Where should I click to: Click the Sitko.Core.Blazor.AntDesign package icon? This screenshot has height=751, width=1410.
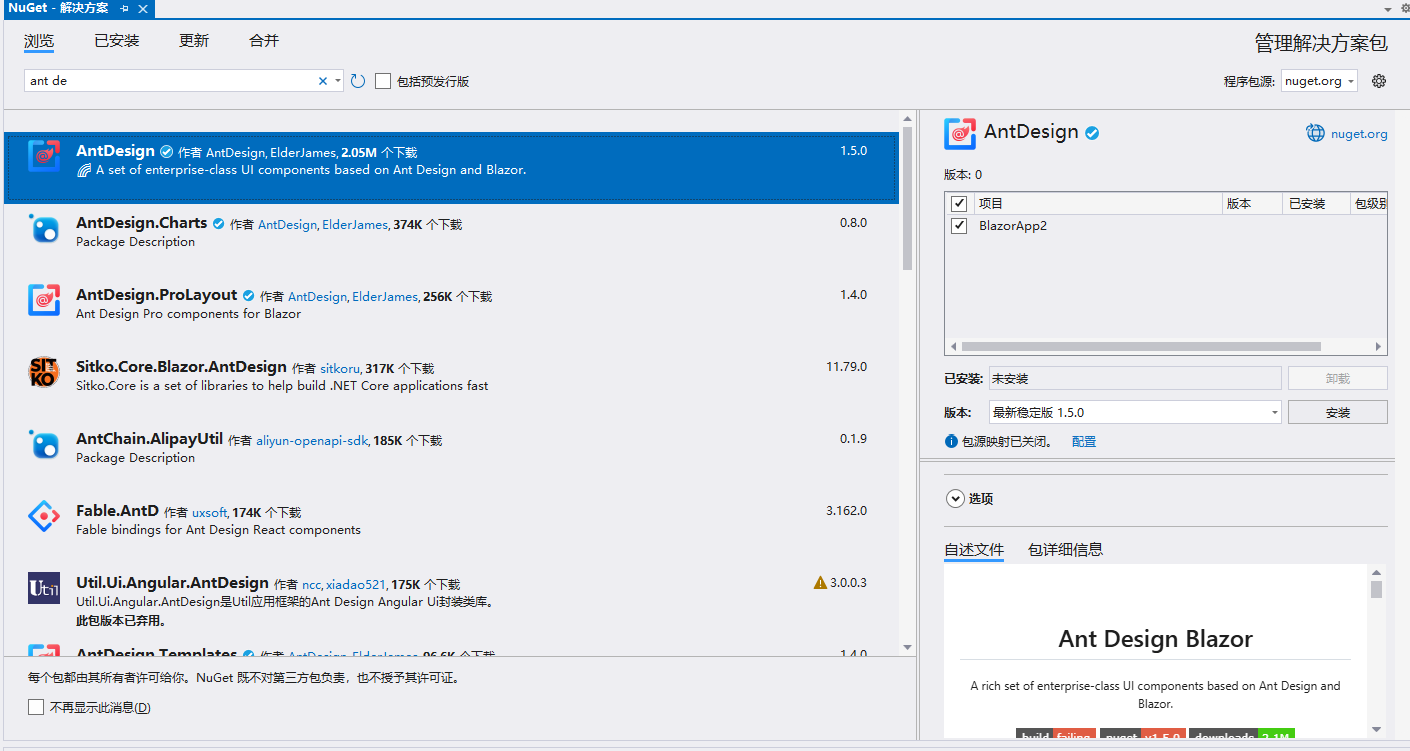click(44, 372)
